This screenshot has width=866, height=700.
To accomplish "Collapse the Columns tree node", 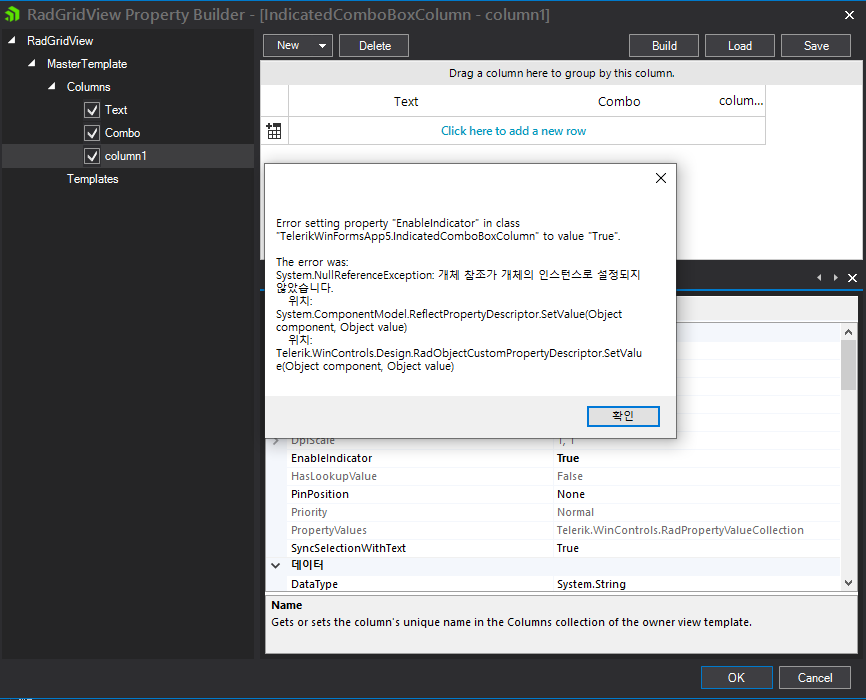I will [51, 86].
